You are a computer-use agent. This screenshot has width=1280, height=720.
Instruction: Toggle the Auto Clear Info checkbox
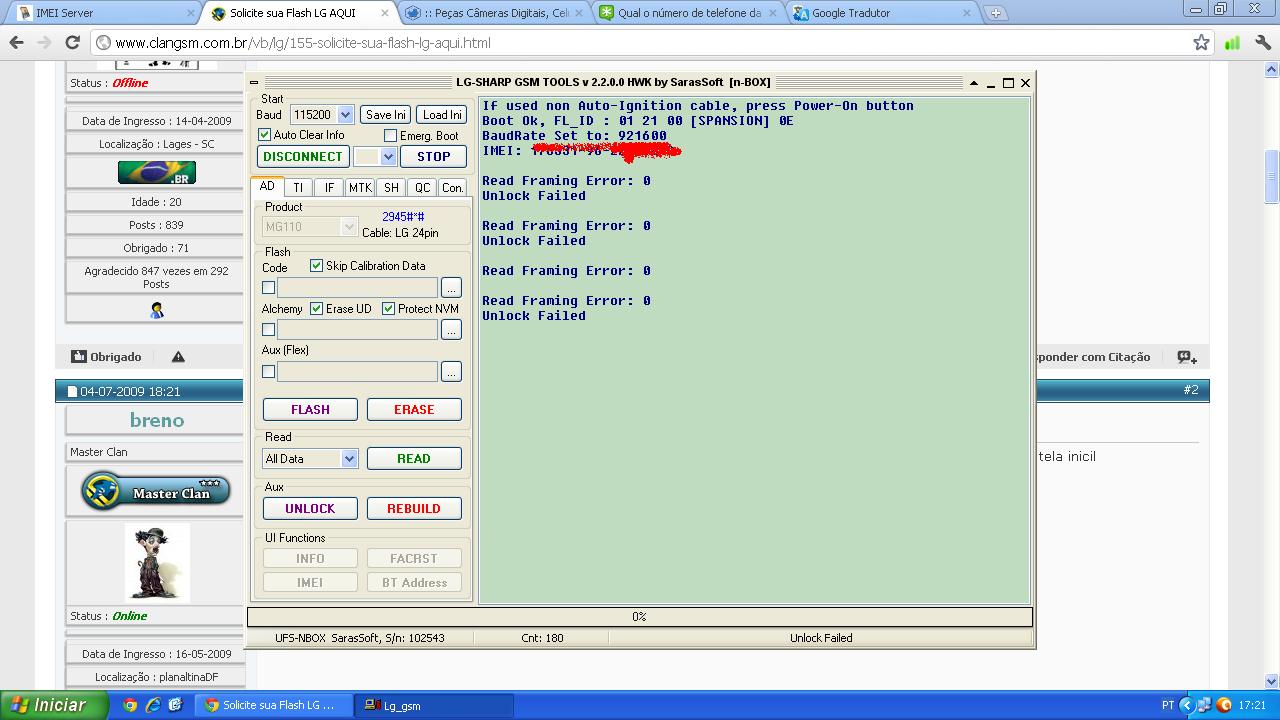pyautogui.click(x=264, y=135)
